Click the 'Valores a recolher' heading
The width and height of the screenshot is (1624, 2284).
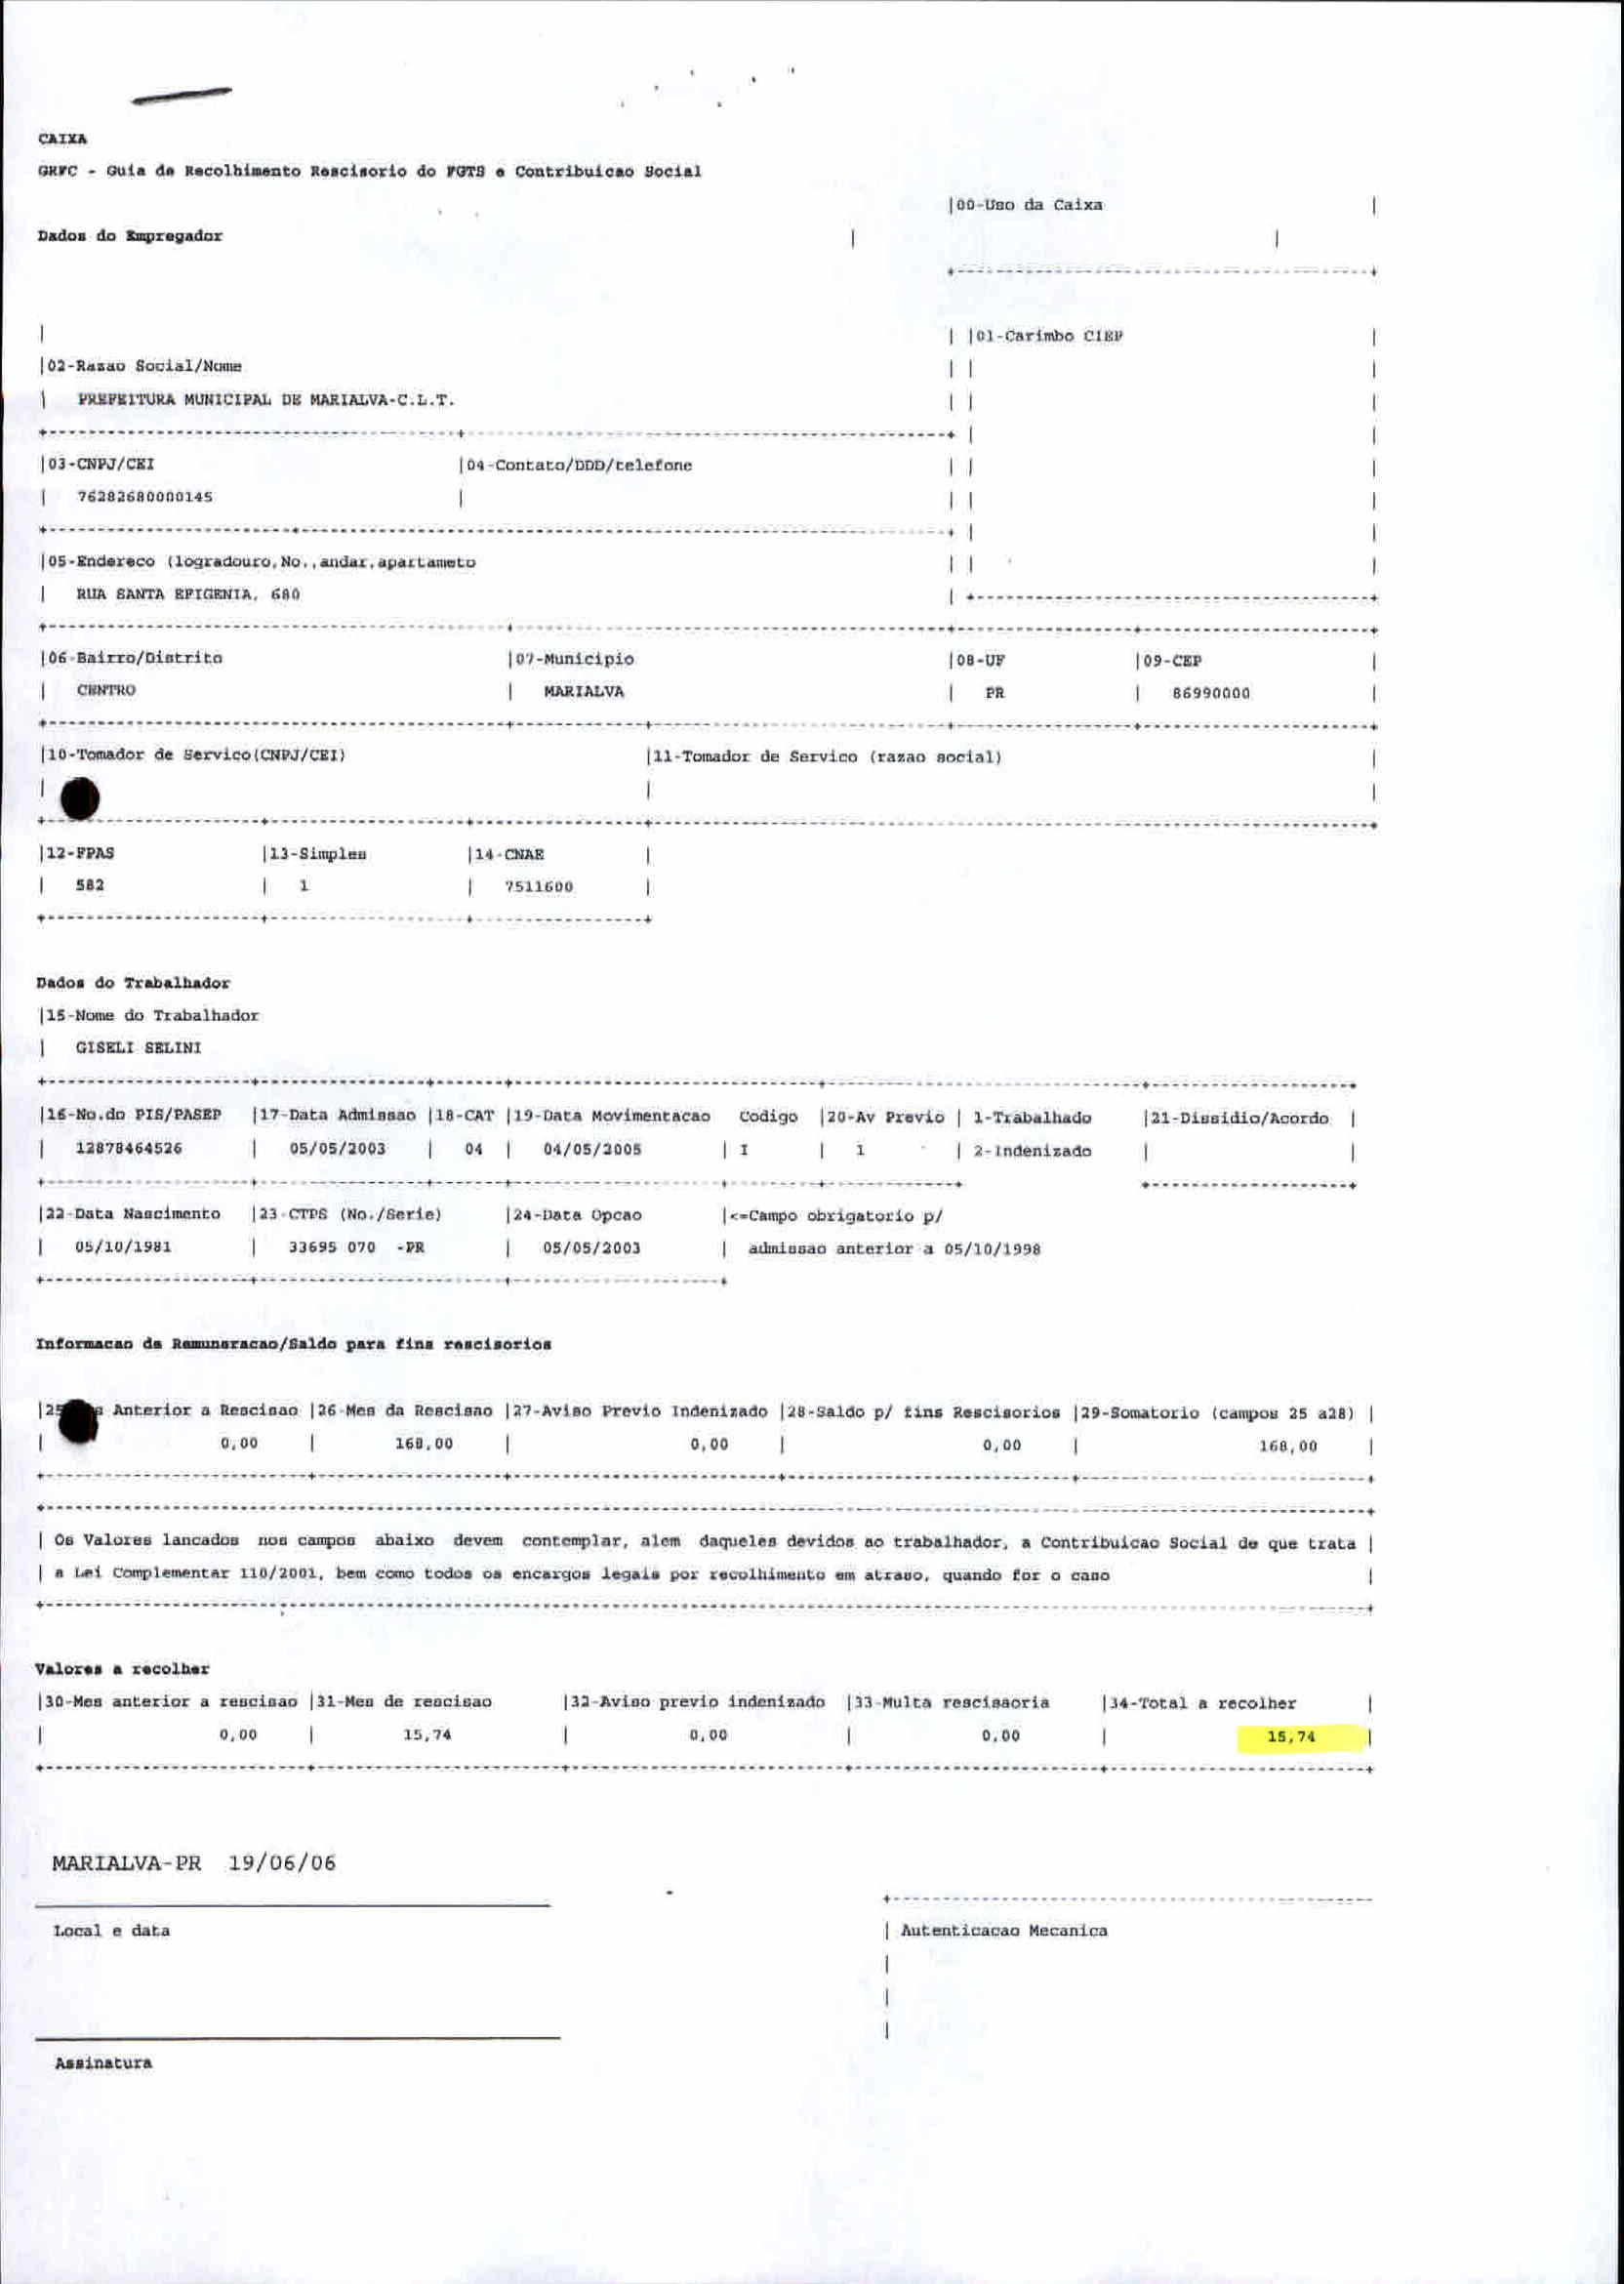(122, 1669)
